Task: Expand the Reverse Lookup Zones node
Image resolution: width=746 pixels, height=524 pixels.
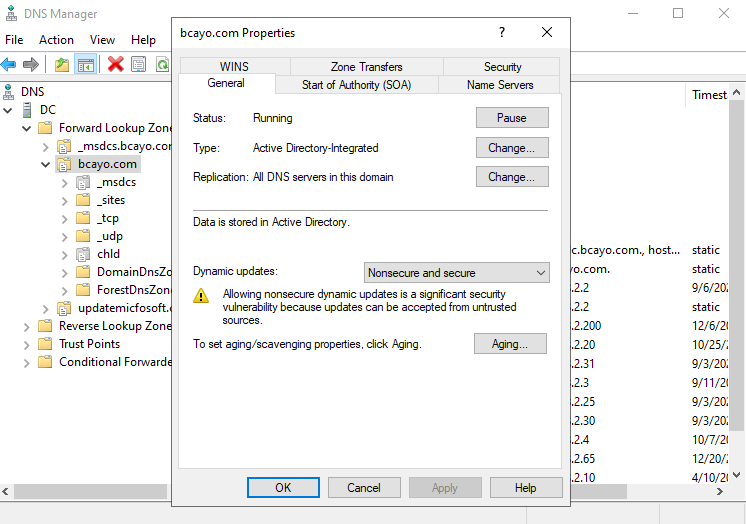Action: [x=27, y=326]
